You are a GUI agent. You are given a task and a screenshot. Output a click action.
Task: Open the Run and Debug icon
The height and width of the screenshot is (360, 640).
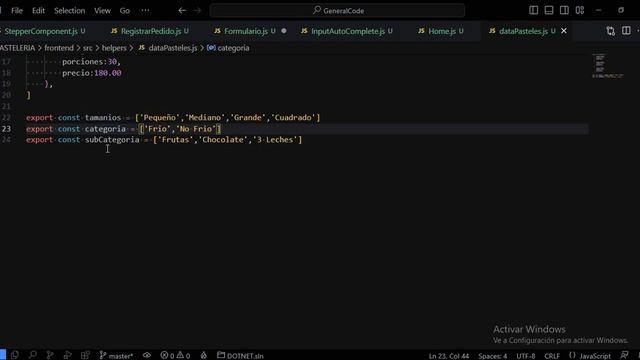[x=67, y=355]
